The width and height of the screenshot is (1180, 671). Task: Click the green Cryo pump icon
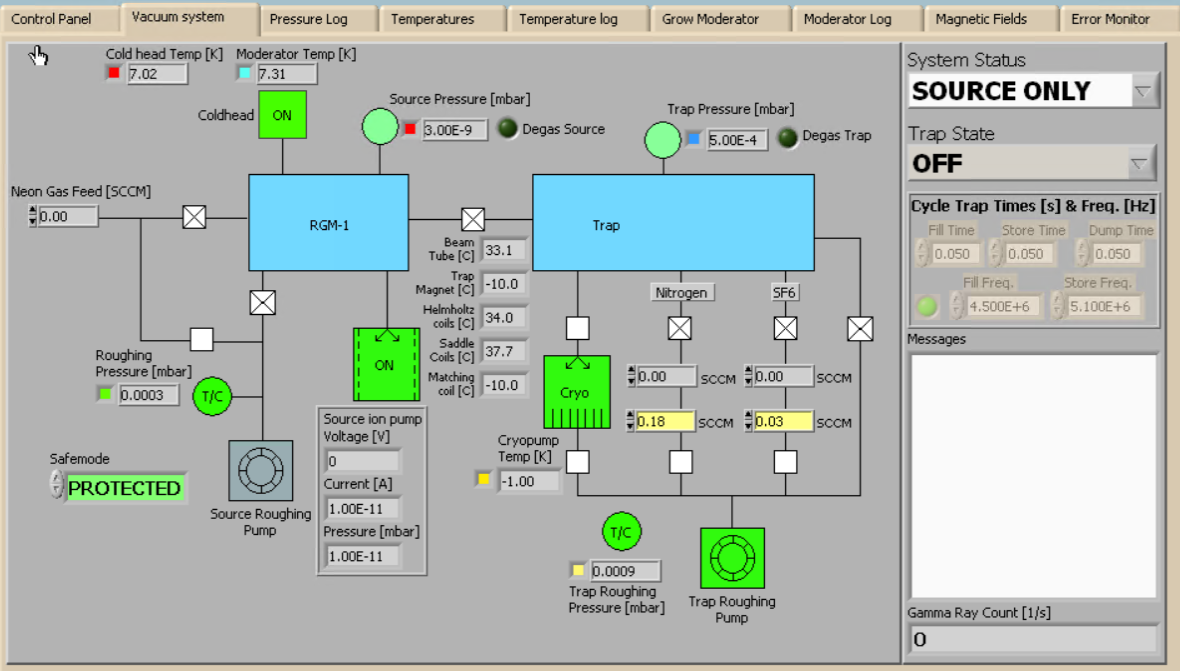click(575, 392)
